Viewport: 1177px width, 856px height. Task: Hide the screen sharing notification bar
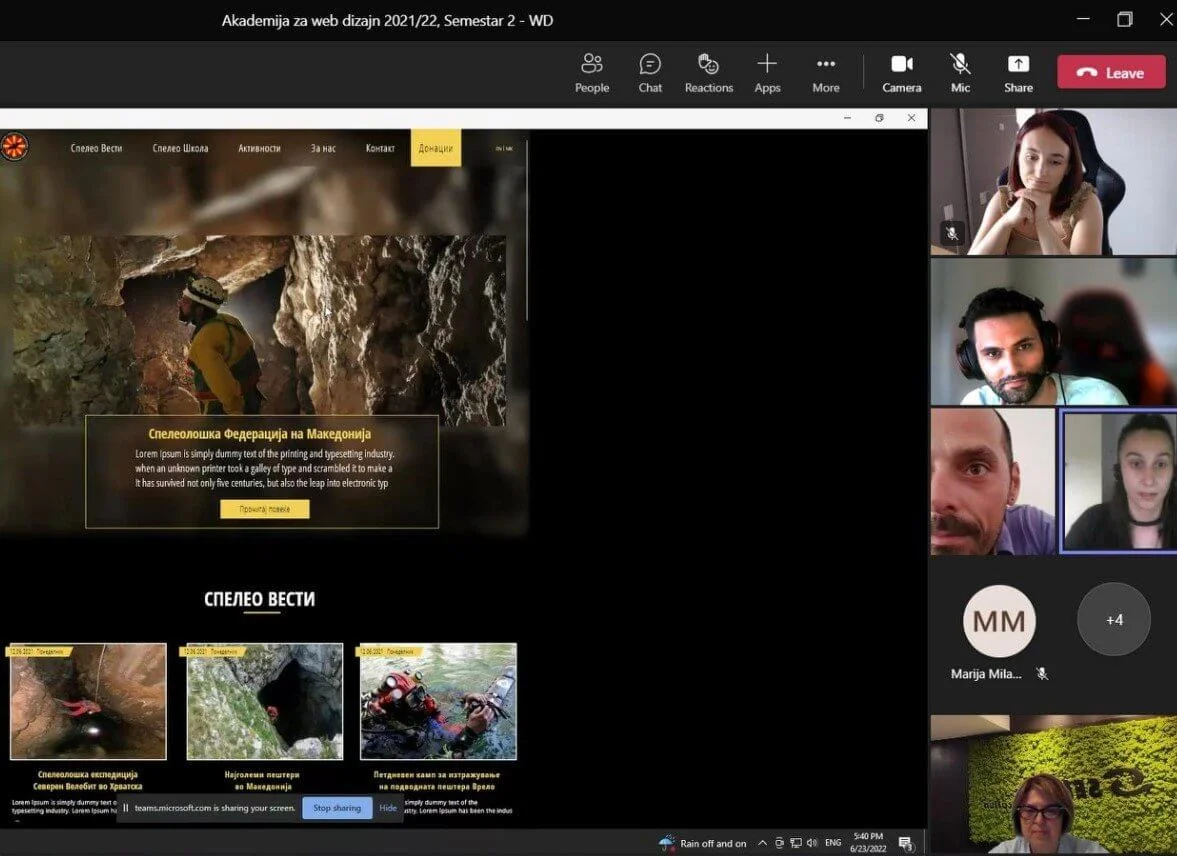tap(388, 808)
